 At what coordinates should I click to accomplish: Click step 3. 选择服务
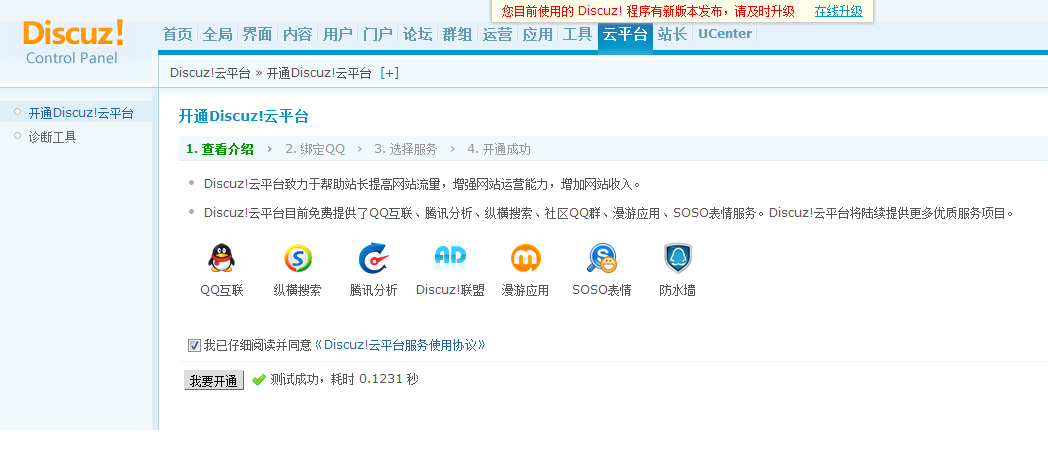point(405,149)
